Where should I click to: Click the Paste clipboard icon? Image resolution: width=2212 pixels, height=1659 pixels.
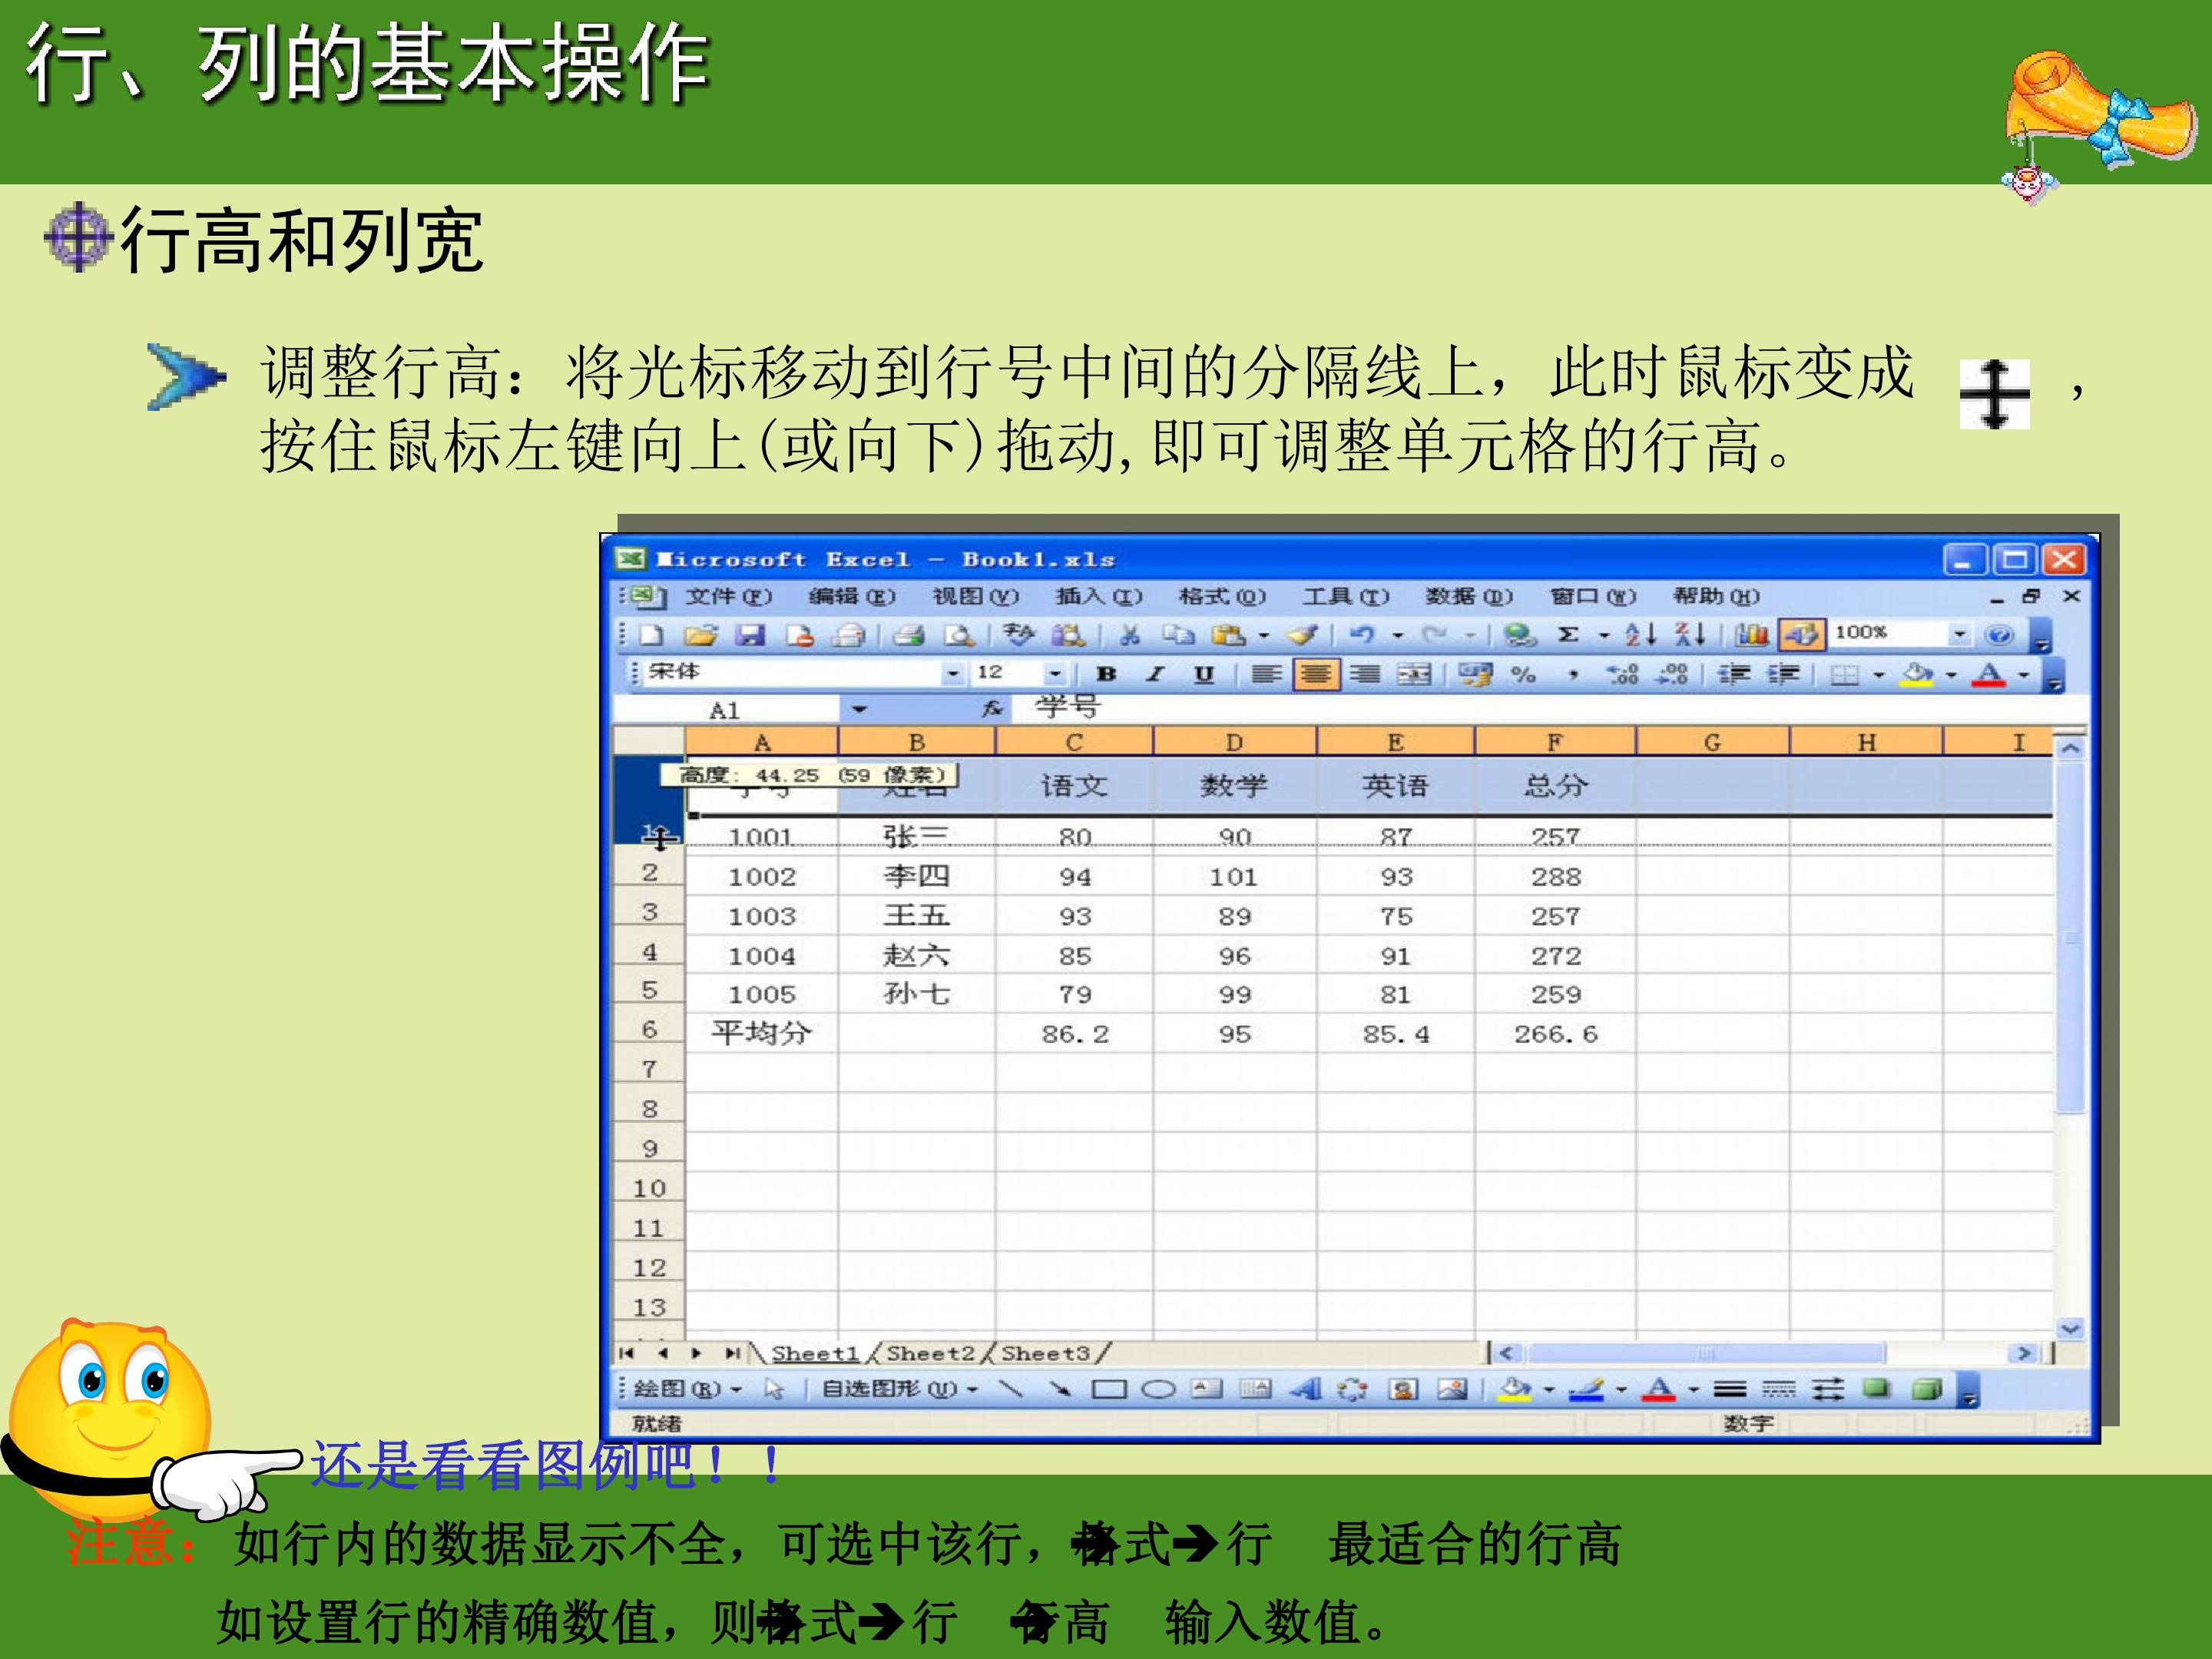click(x=1228, y=635)
